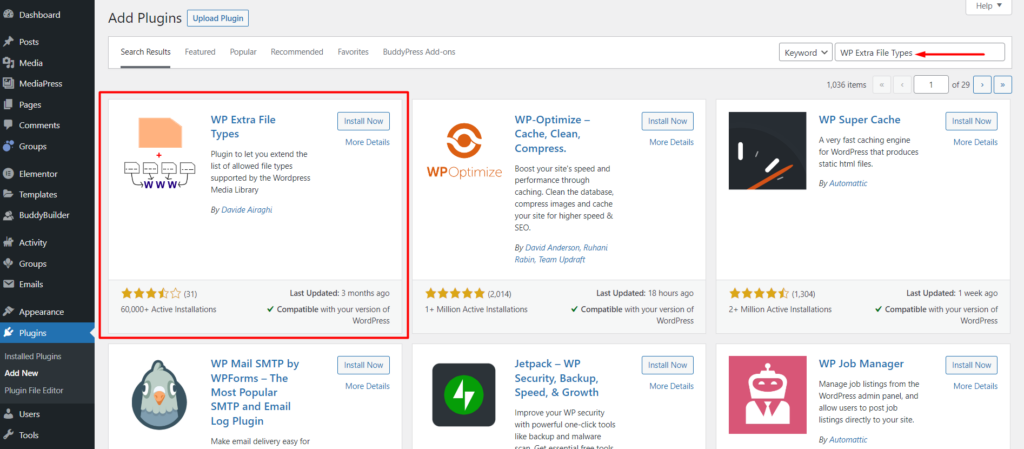The height and width of the screenshot is (449, 1024).
Task: Click the Users icon
Action: tap(9, 414)
